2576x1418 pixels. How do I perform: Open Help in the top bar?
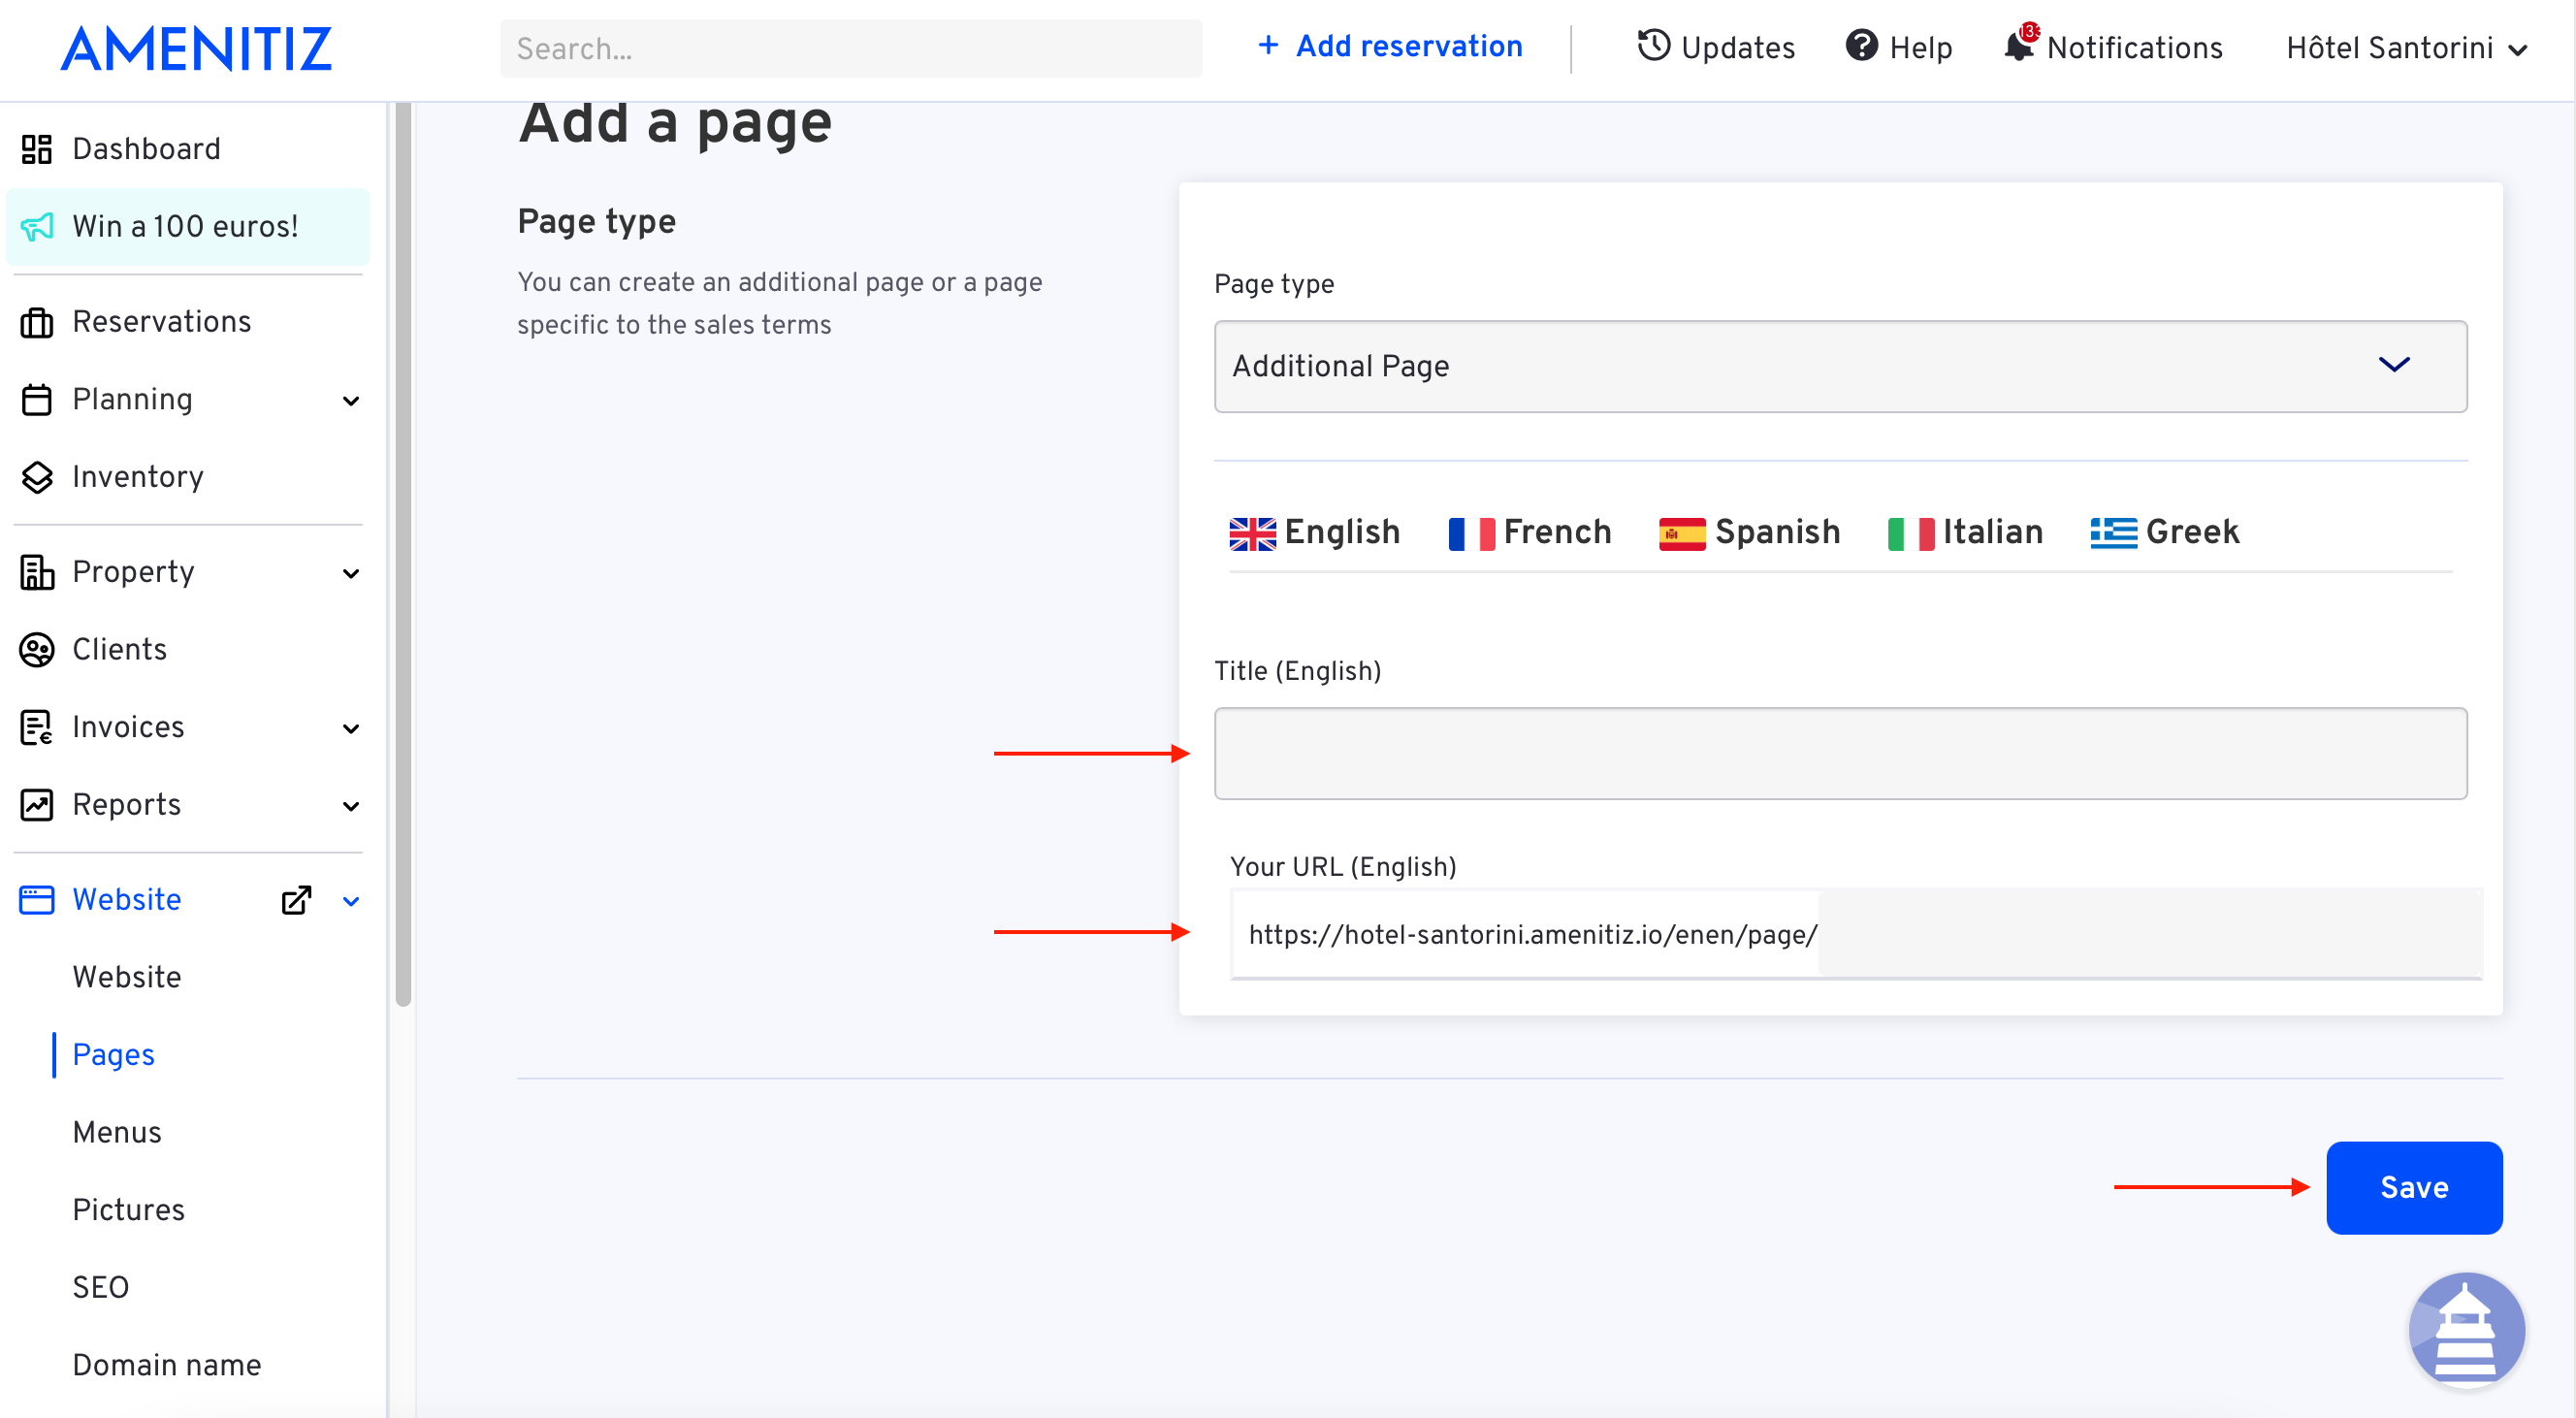[1898, 47]
